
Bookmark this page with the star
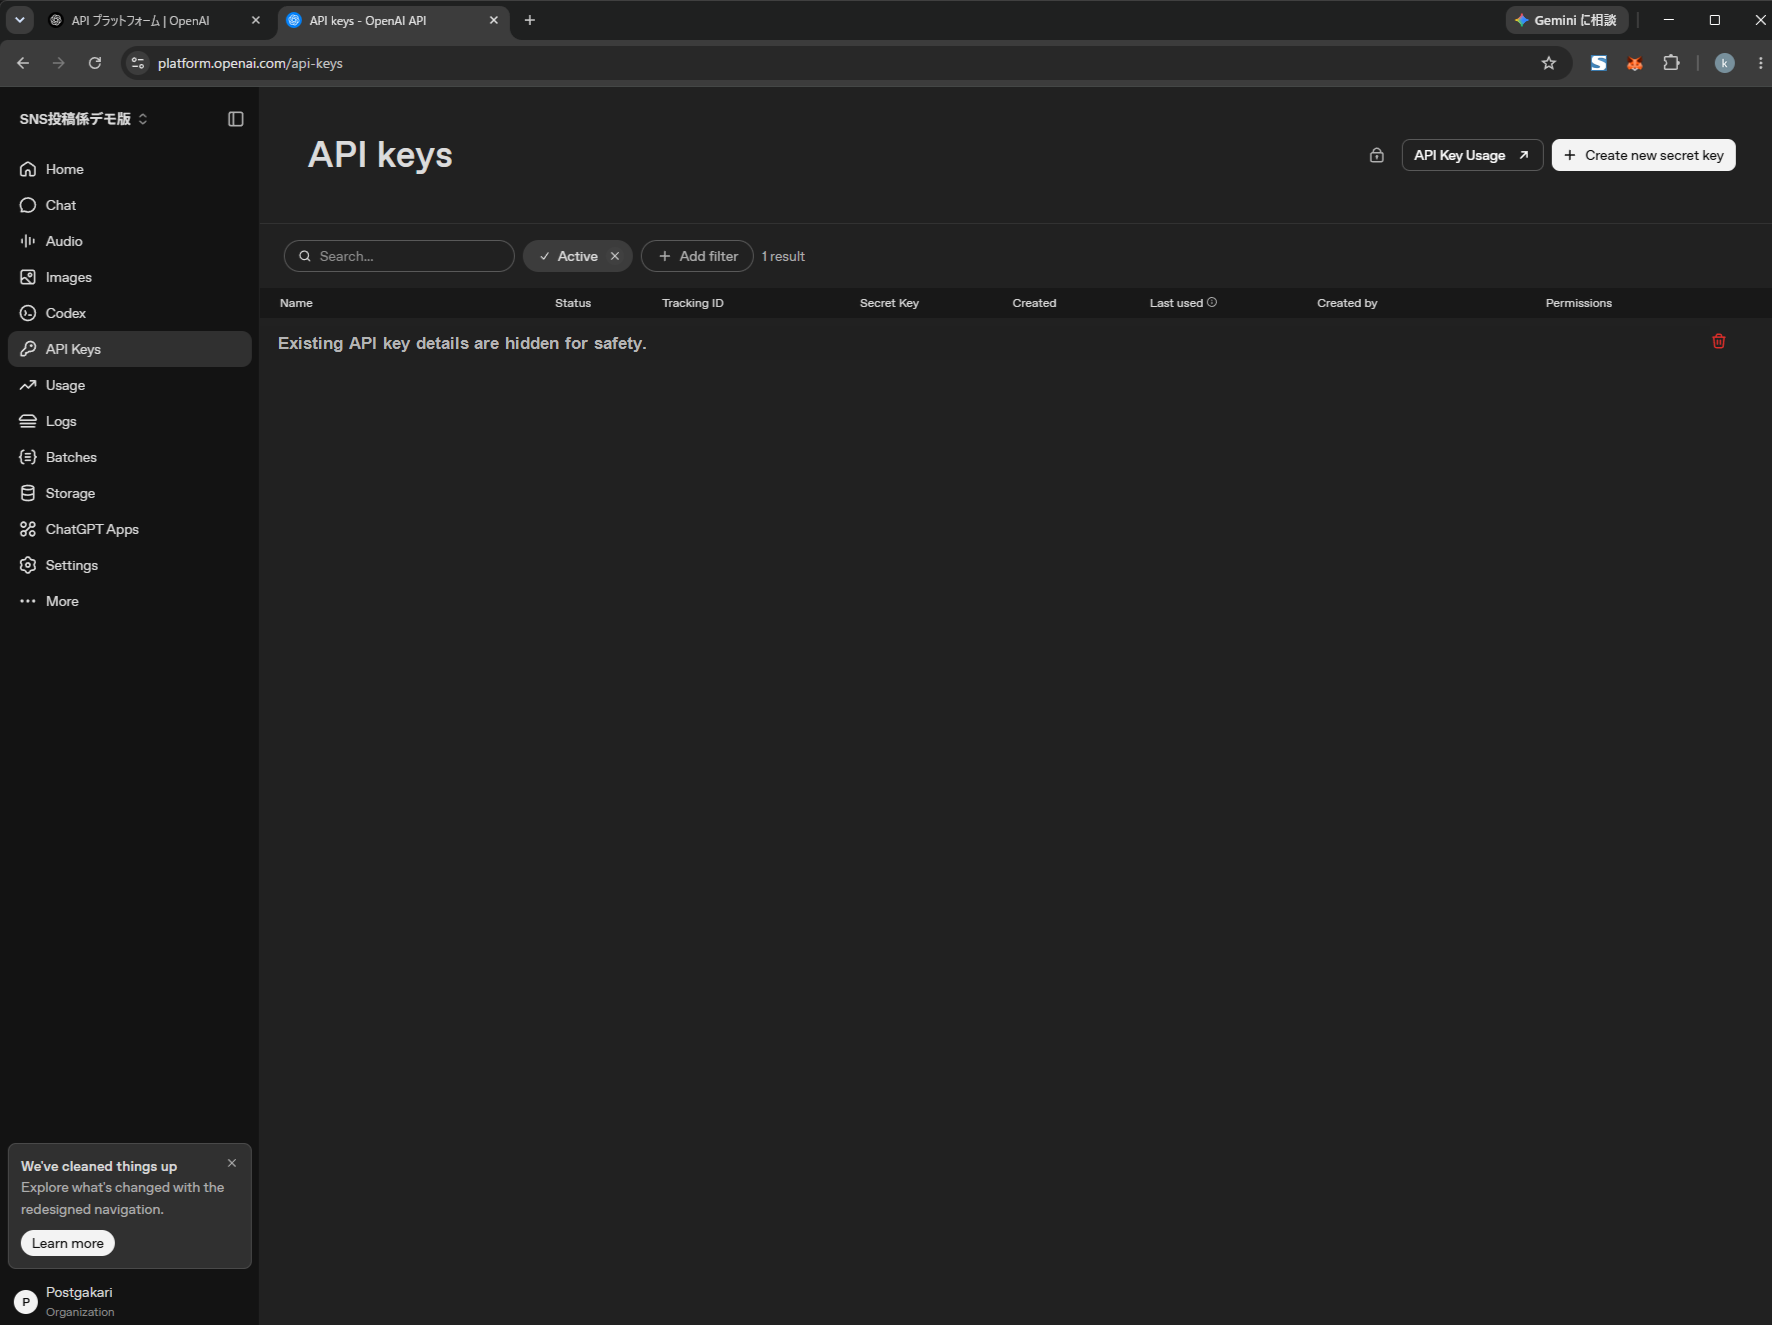pos(1549,63)
